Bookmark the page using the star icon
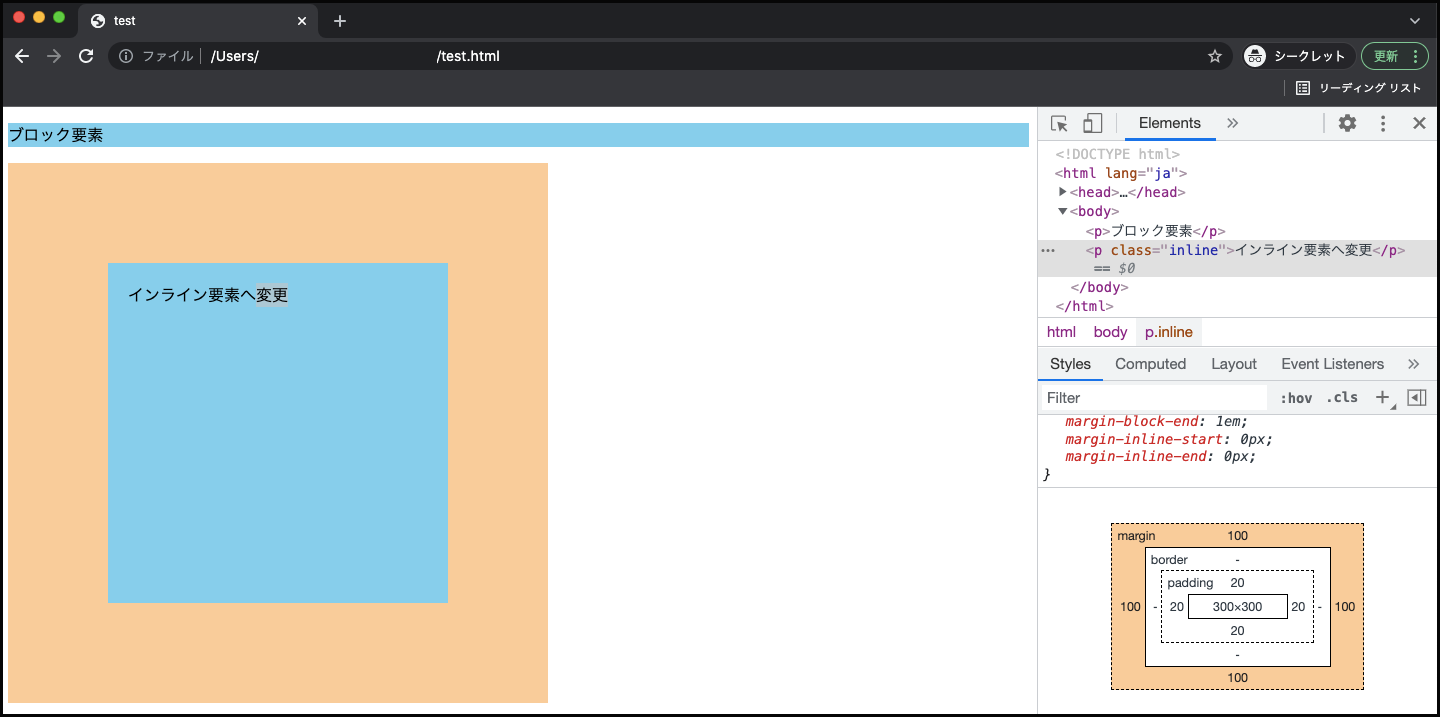The height and width of the screenshot is (717, 1440). tap(1214, 56)
